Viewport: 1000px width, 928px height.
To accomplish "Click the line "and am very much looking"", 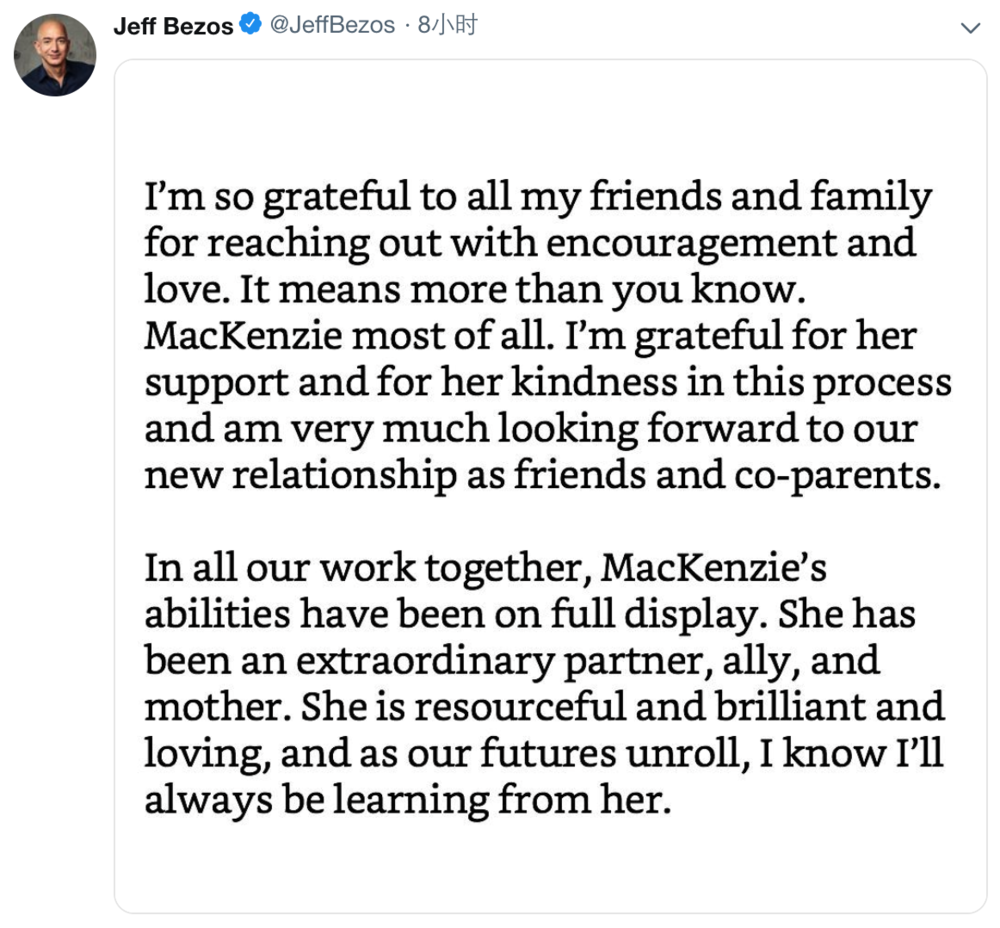I will 531,429.
